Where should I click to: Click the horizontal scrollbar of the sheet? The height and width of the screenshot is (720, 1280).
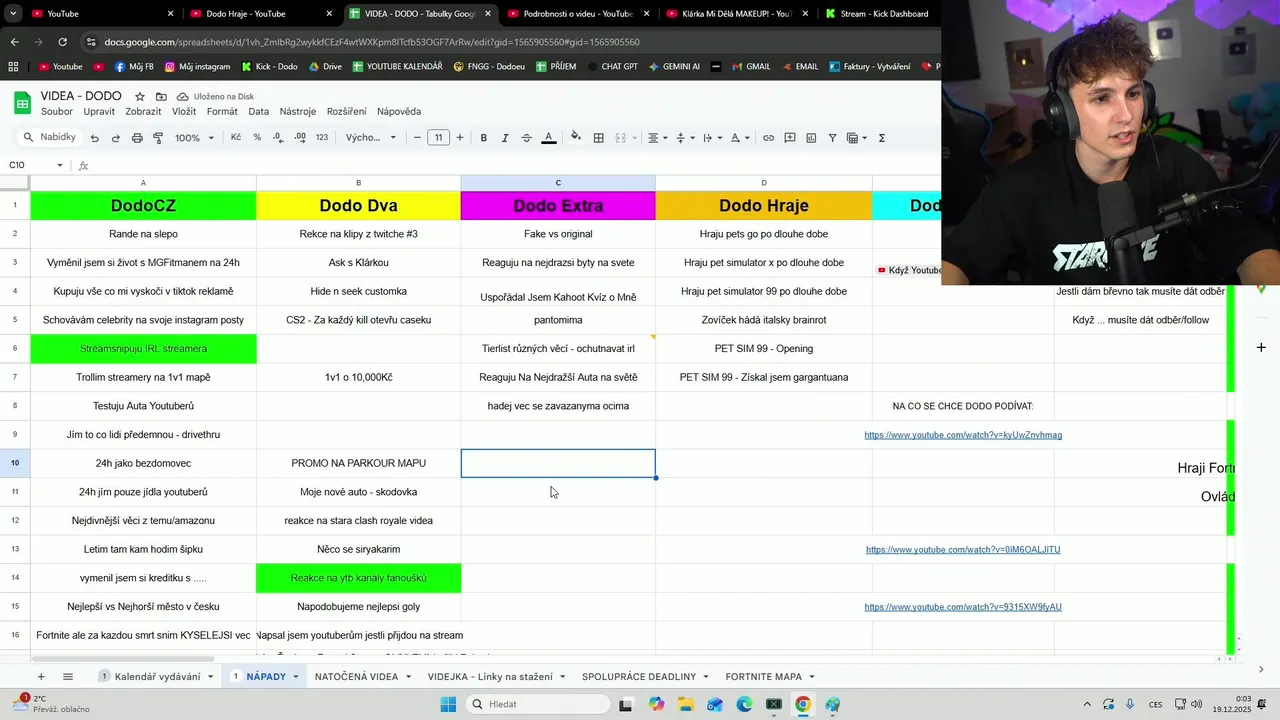tap(122, 658)
